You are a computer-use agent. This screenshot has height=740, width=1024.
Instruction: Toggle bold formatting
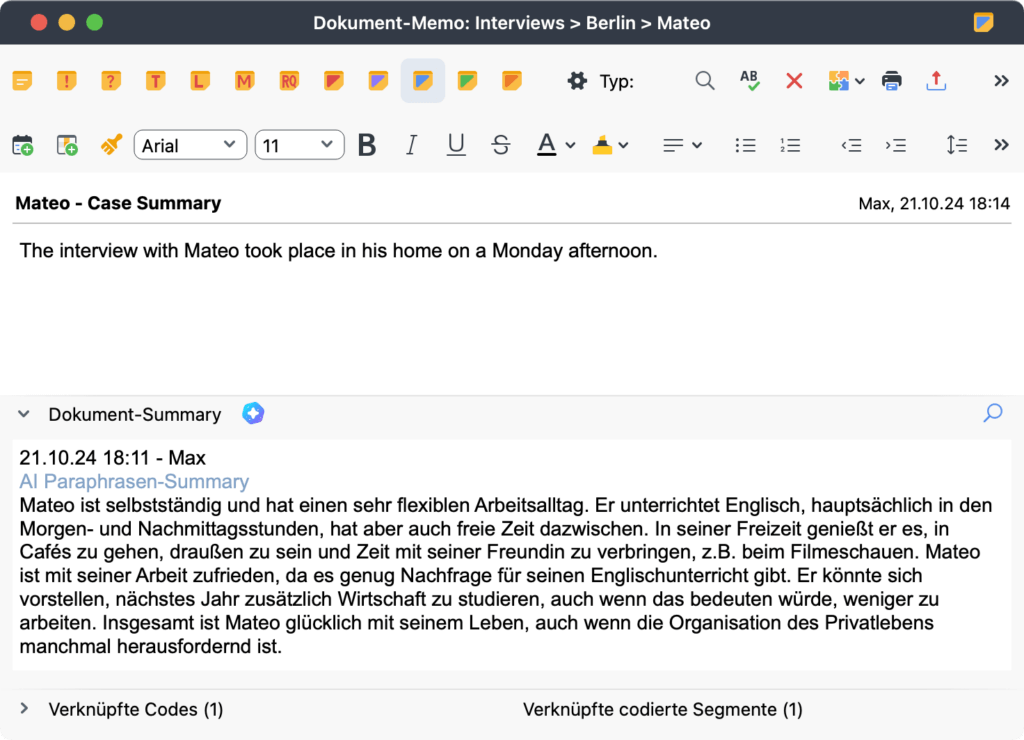pos(367,145)
